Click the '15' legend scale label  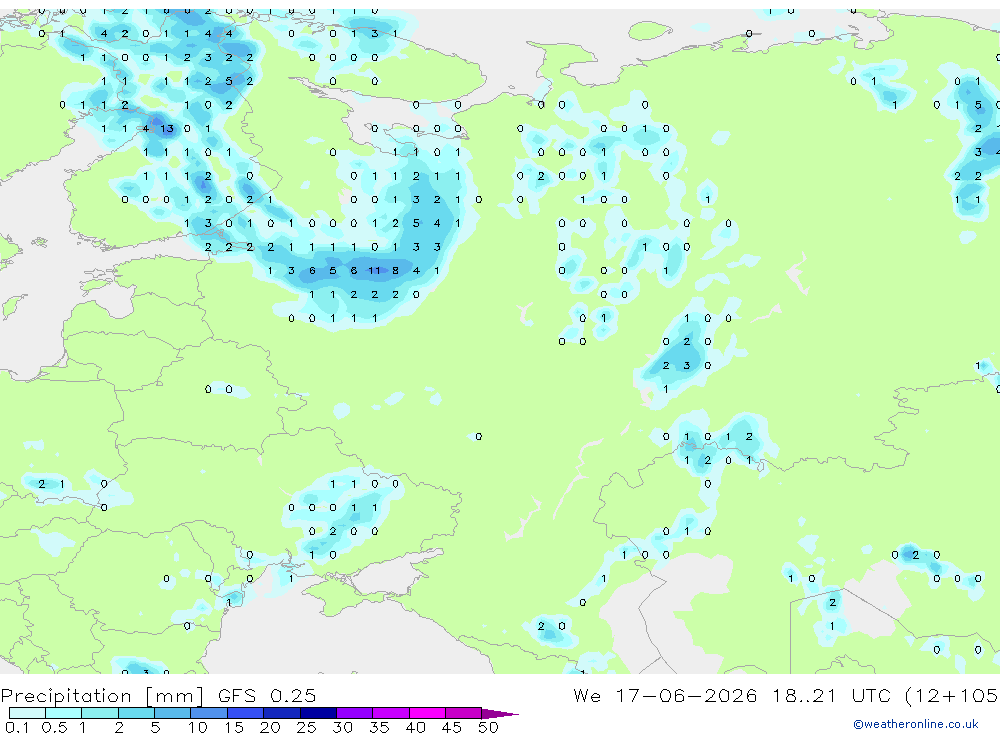(233, 727)
